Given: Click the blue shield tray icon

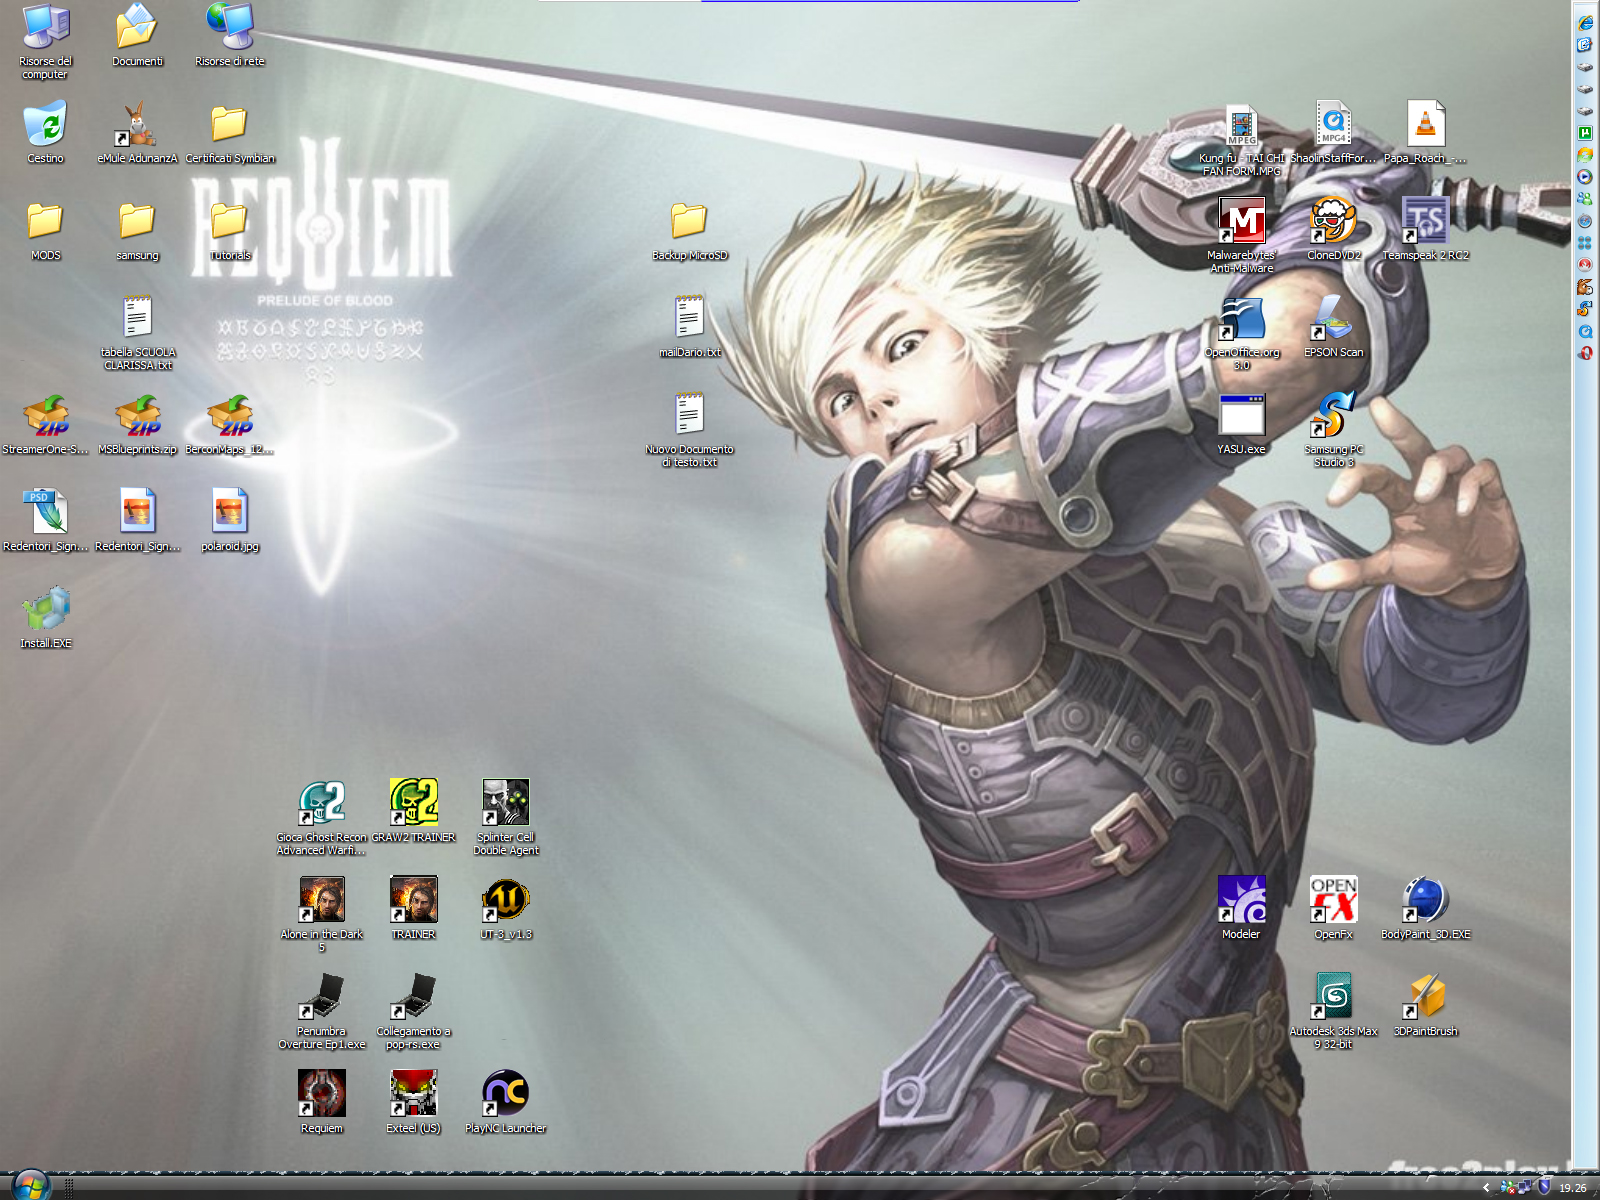Looking at the screenshot, I should pyautogui.click(x=1544, y=1186).
